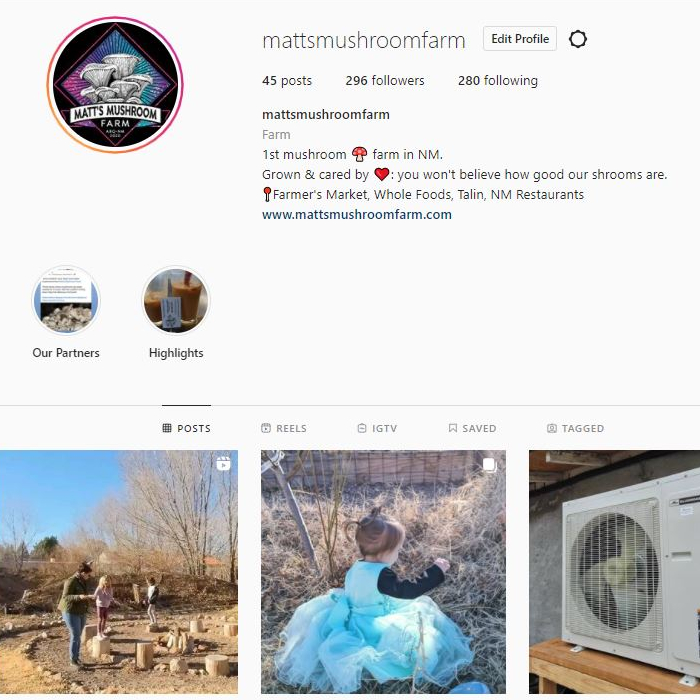The height and width of the screenshot is (700, 700).
Task: Open the settings gear icon
Action: click(578, 39)
